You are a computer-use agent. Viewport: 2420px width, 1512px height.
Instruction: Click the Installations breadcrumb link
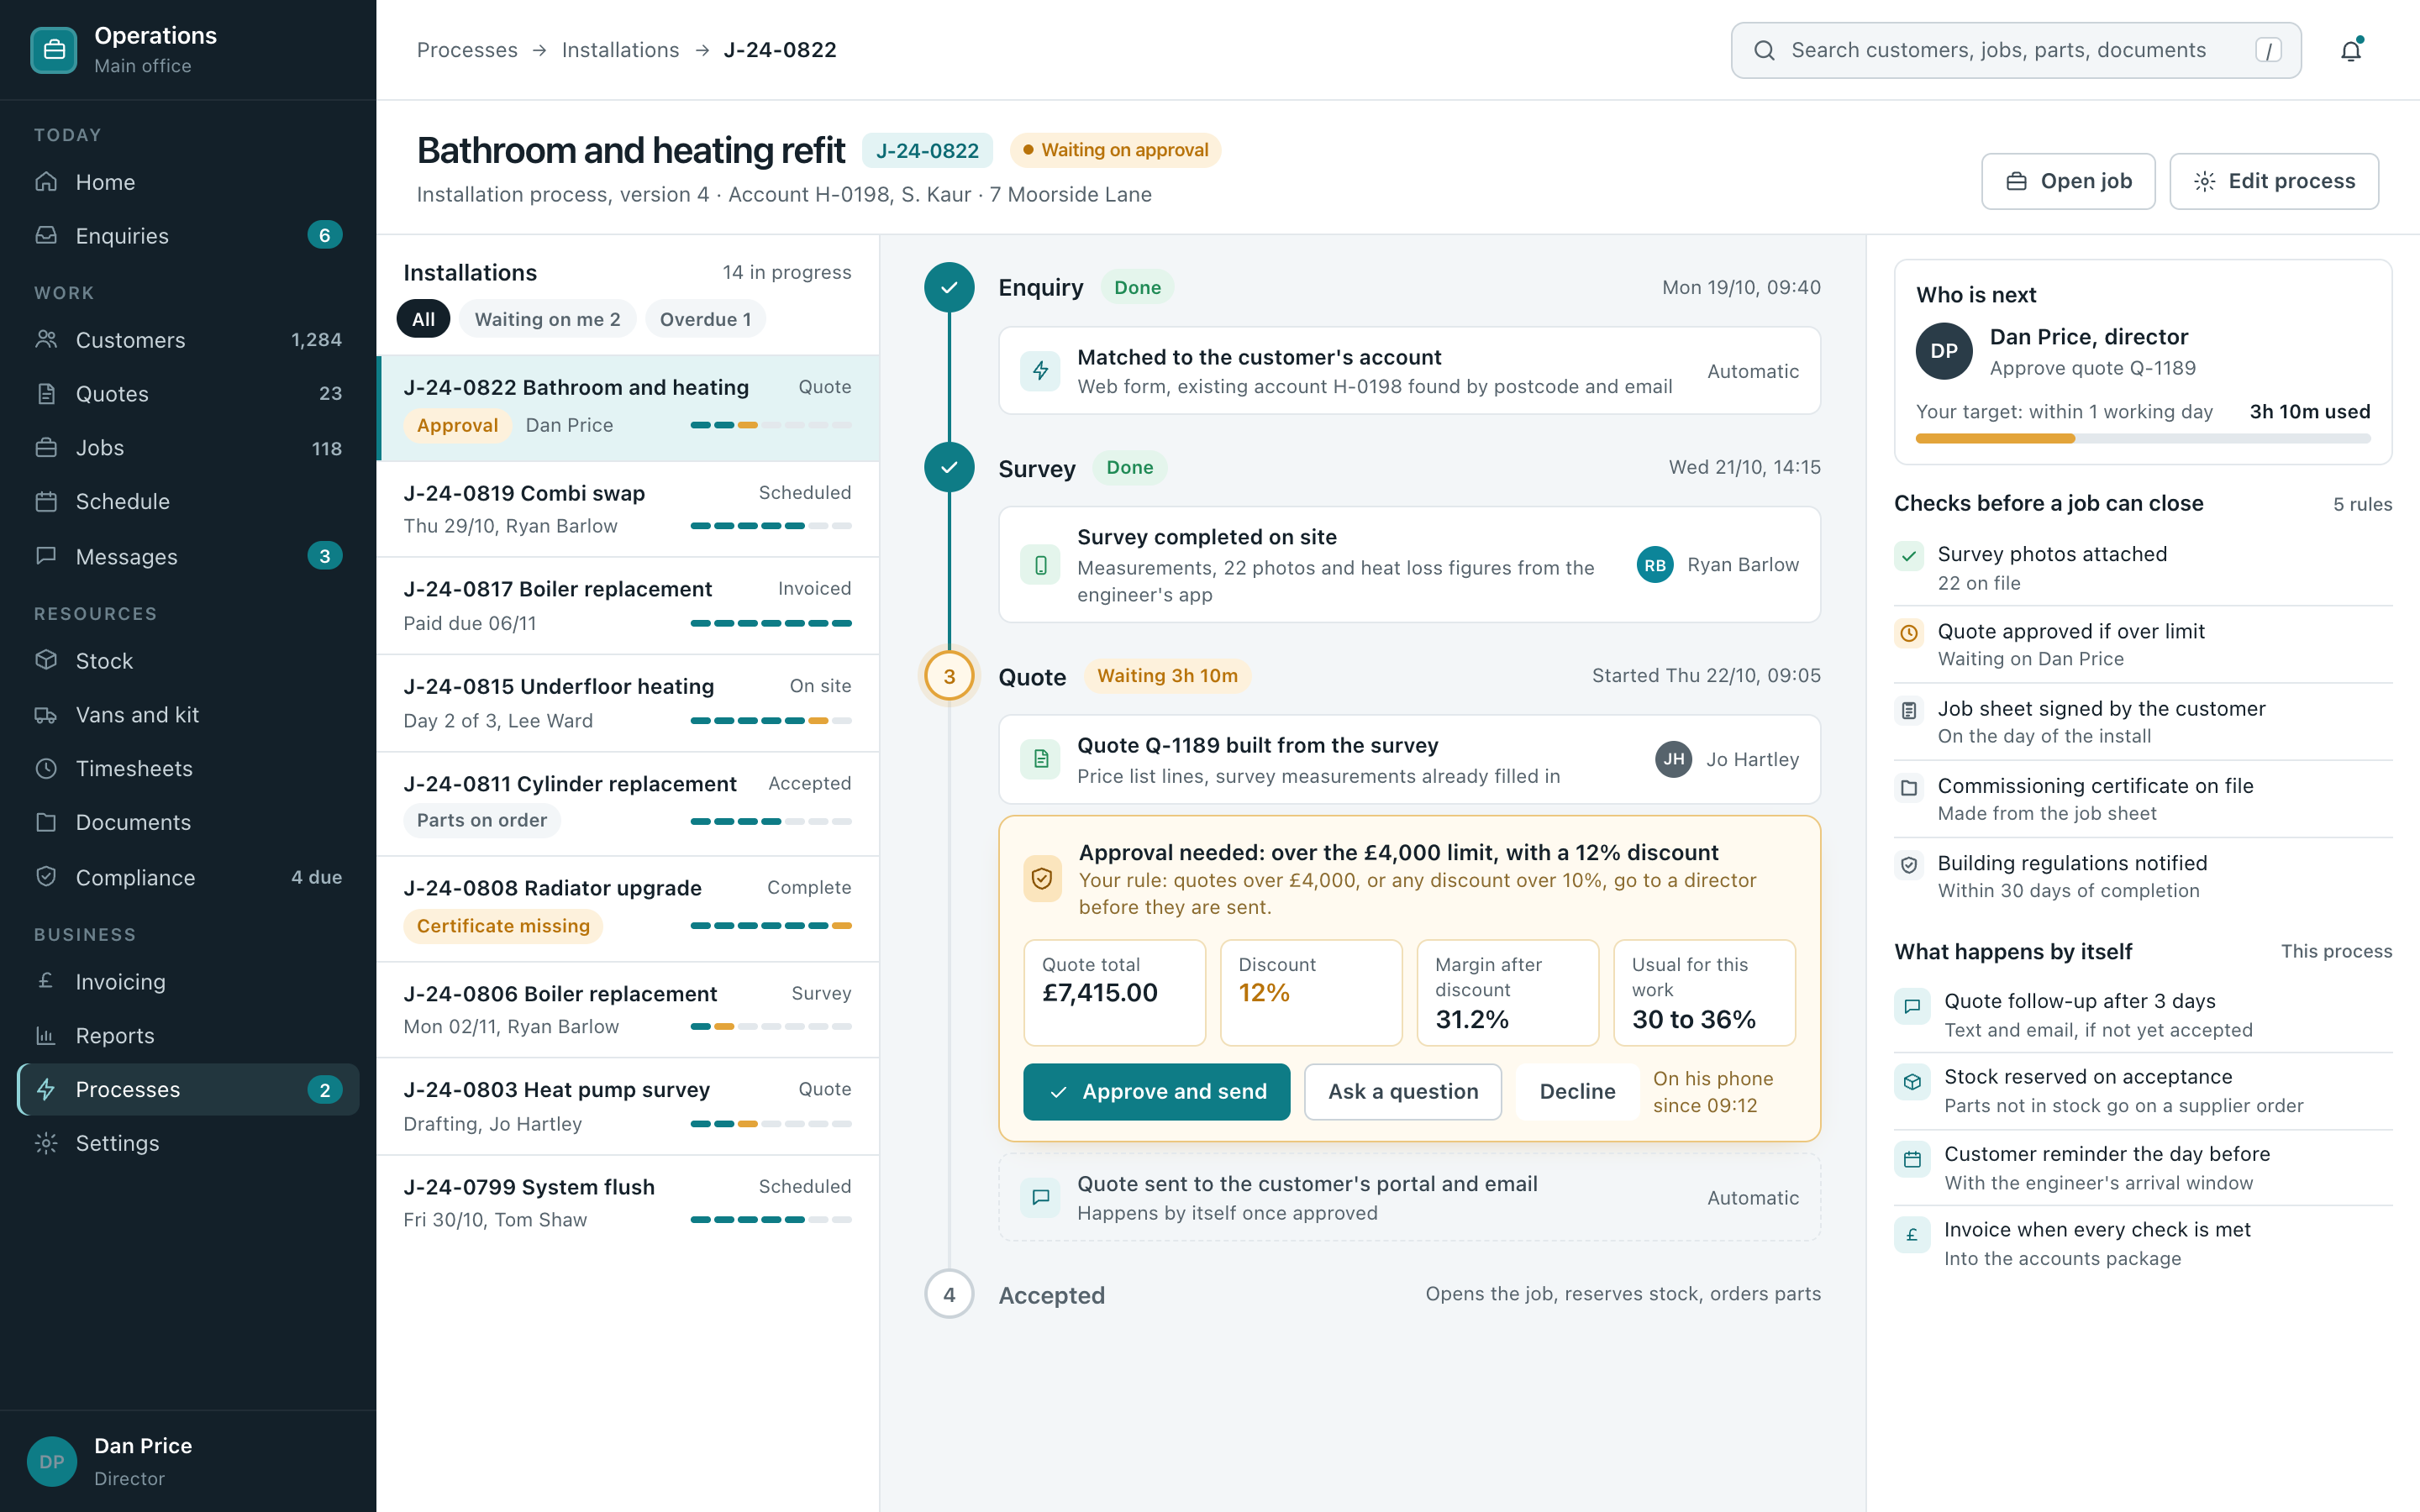pyautogui.click(x=620, y=50)
